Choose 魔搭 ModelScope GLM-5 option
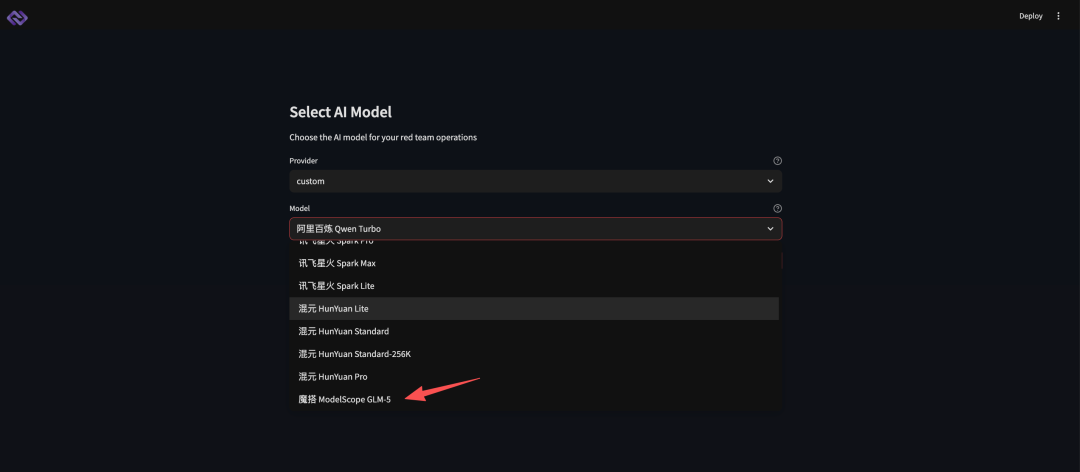The image size is (1080, 472). (344, 399)
